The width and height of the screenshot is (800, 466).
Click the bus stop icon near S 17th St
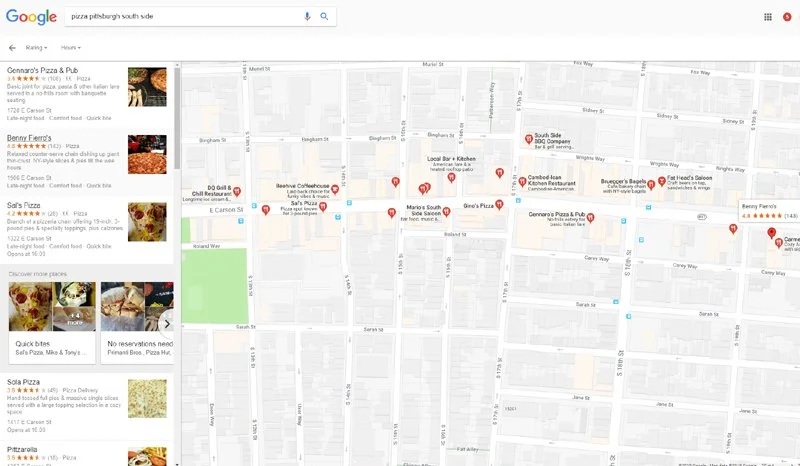point(518,201)
